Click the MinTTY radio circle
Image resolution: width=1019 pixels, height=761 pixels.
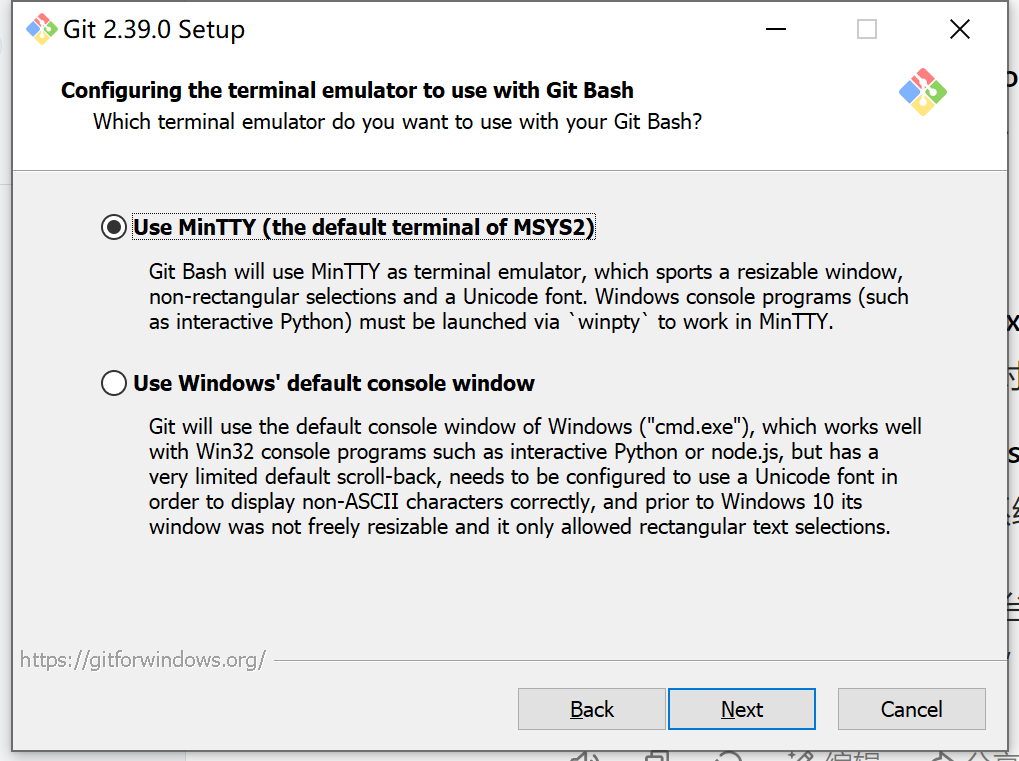click(x=113, y=227)
